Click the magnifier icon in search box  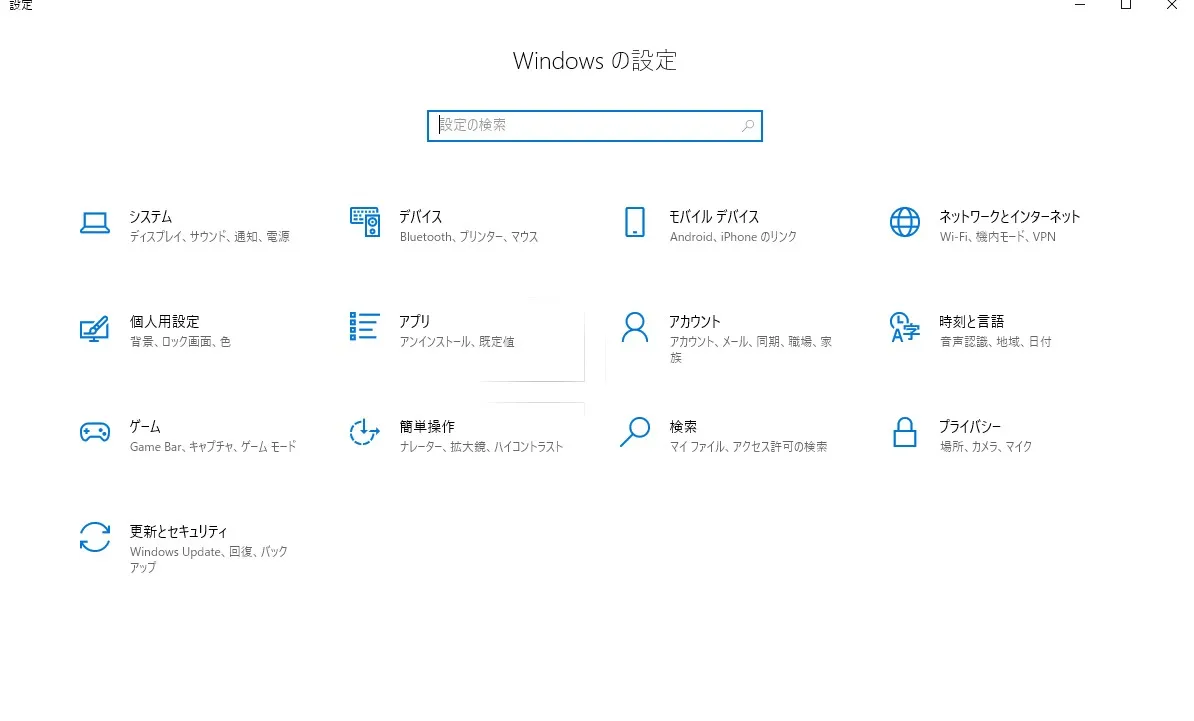[x=748, y=126]
